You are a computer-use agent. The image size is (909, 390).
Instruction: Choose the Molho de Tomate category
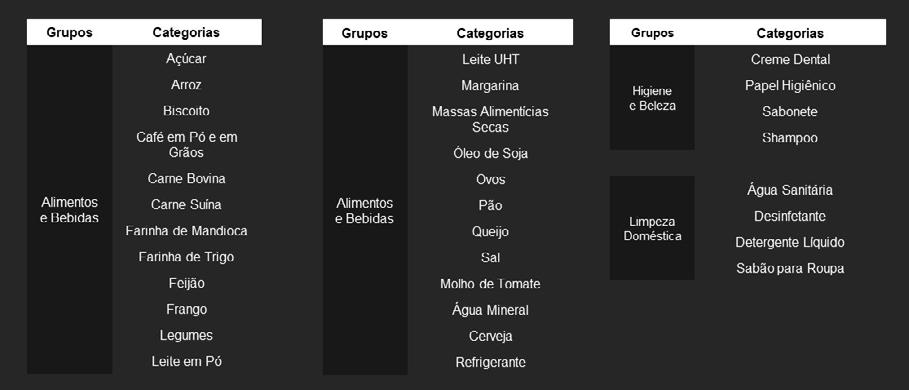[x=490, y=284]
